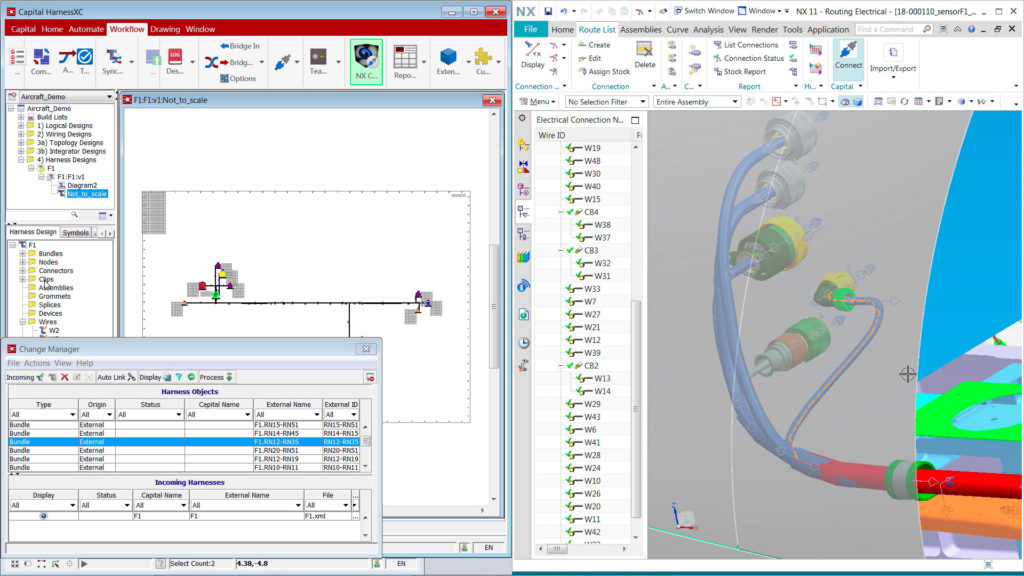Click the green refresh circle icon in Change Manager
Image resolution: width=1024 pixels, height=576 pixels.
click(191, 377)
